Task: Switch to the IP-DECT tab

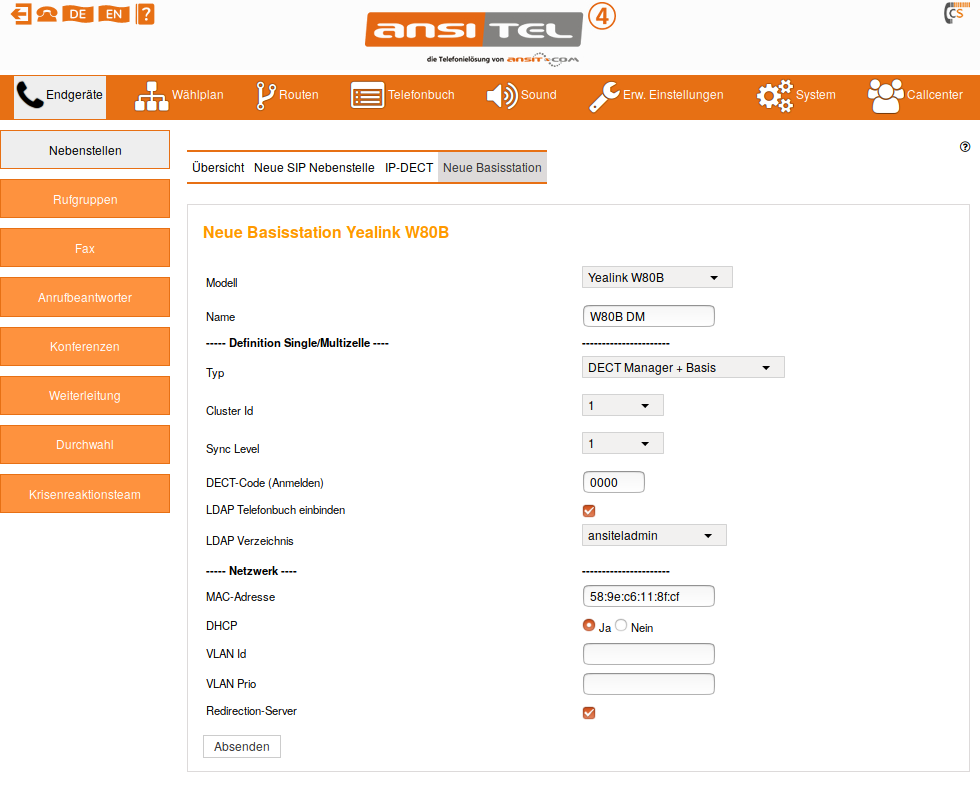Action: point(409,168)
